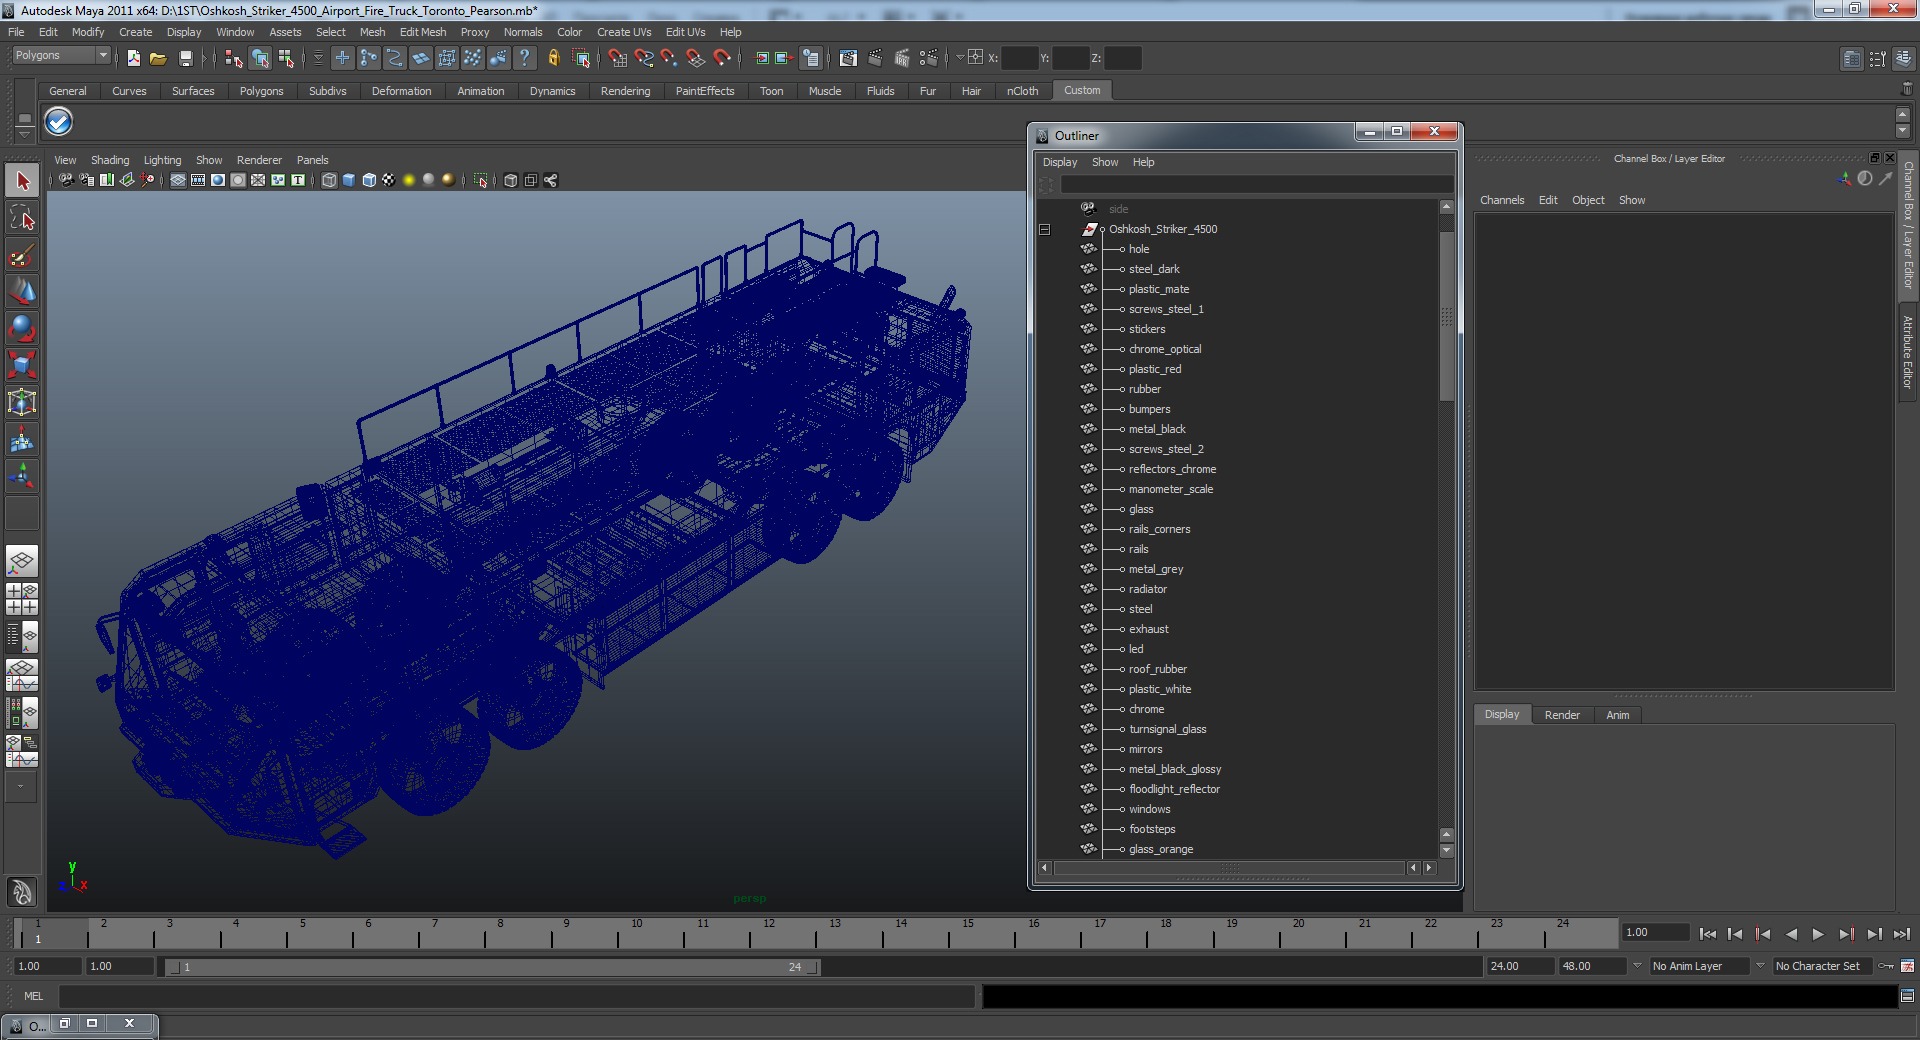The image size is (1920, 1040).
Task: Open Polygons menu set dropdown
Action: (60, 56)
